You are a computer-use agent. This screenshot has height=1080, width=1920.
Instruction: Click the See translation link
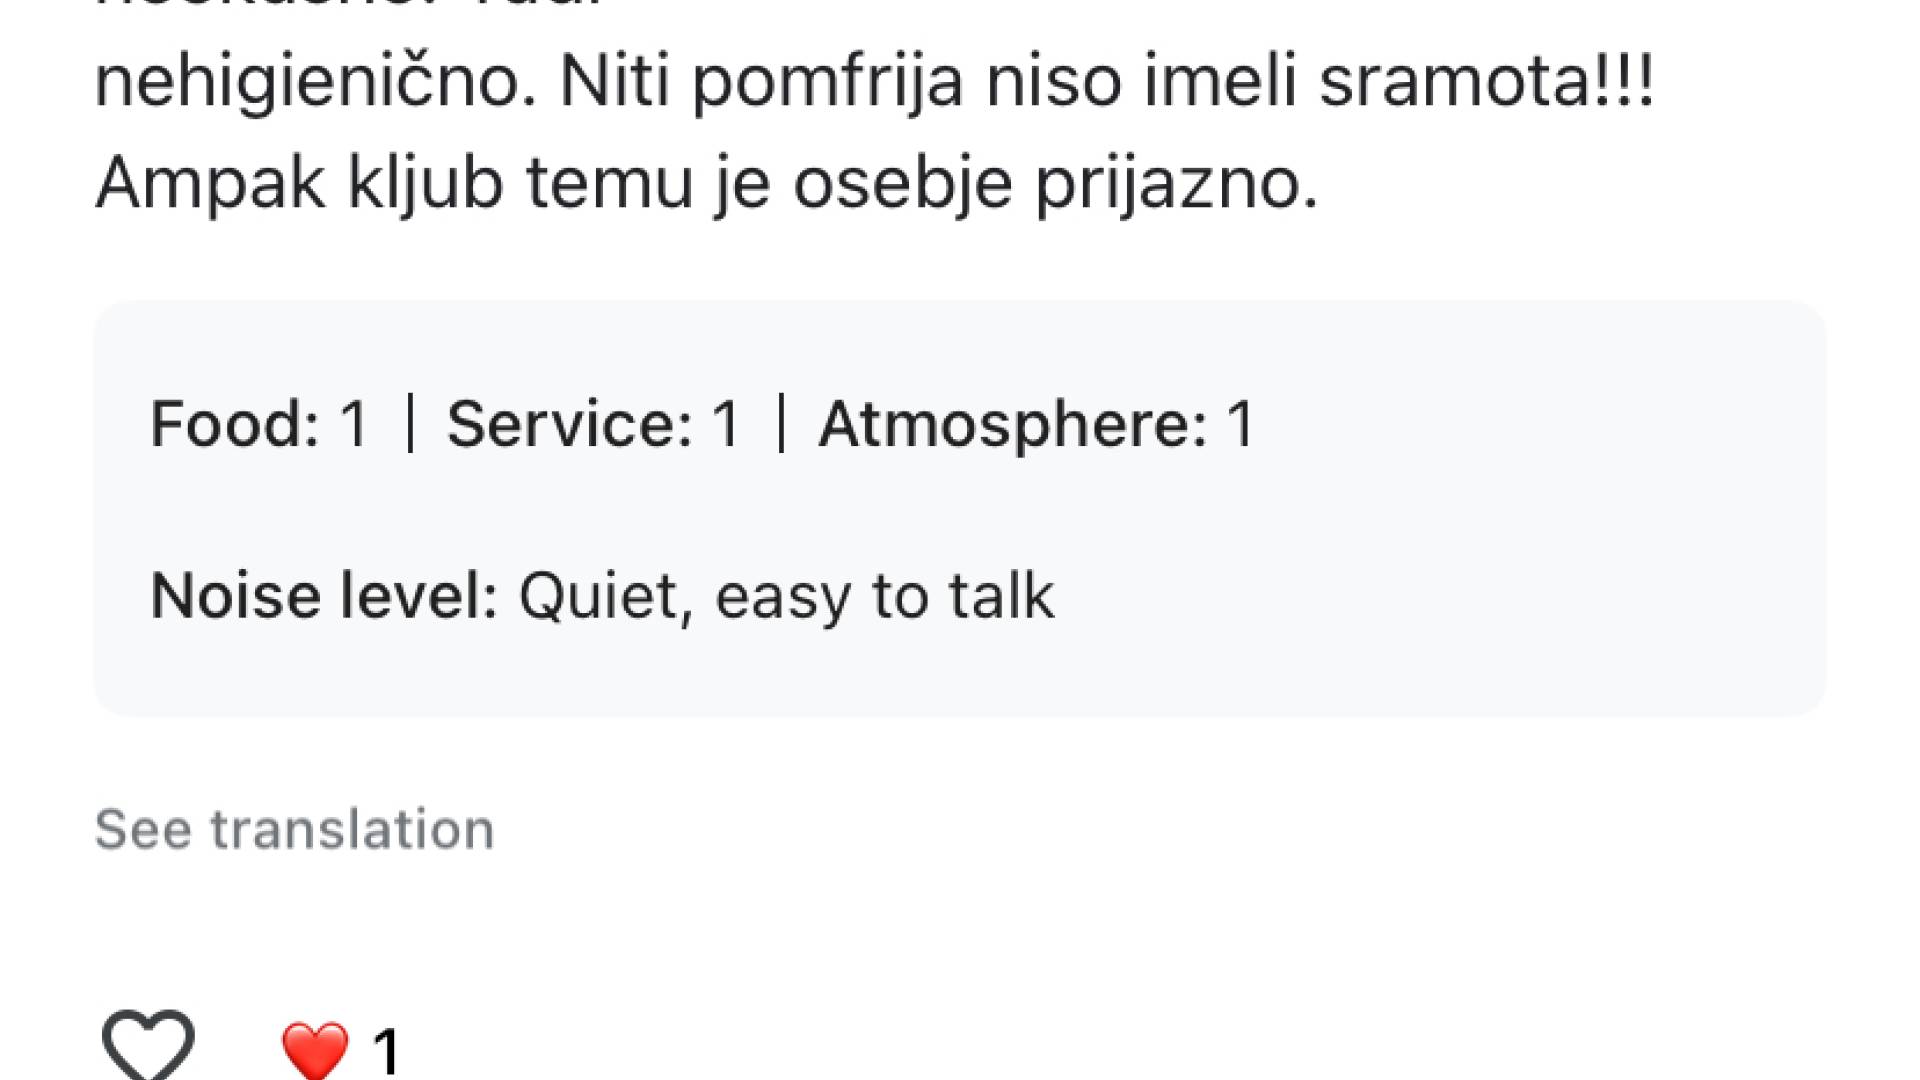[x=294, y=829]
